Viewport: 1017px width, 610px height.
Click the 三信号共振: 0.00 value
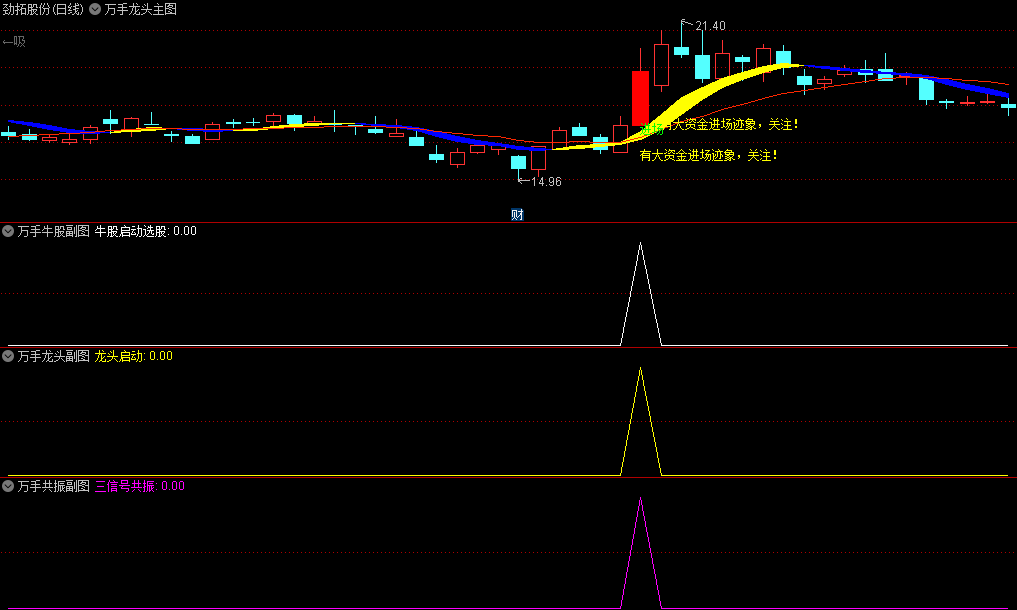(x=139, y=485)
